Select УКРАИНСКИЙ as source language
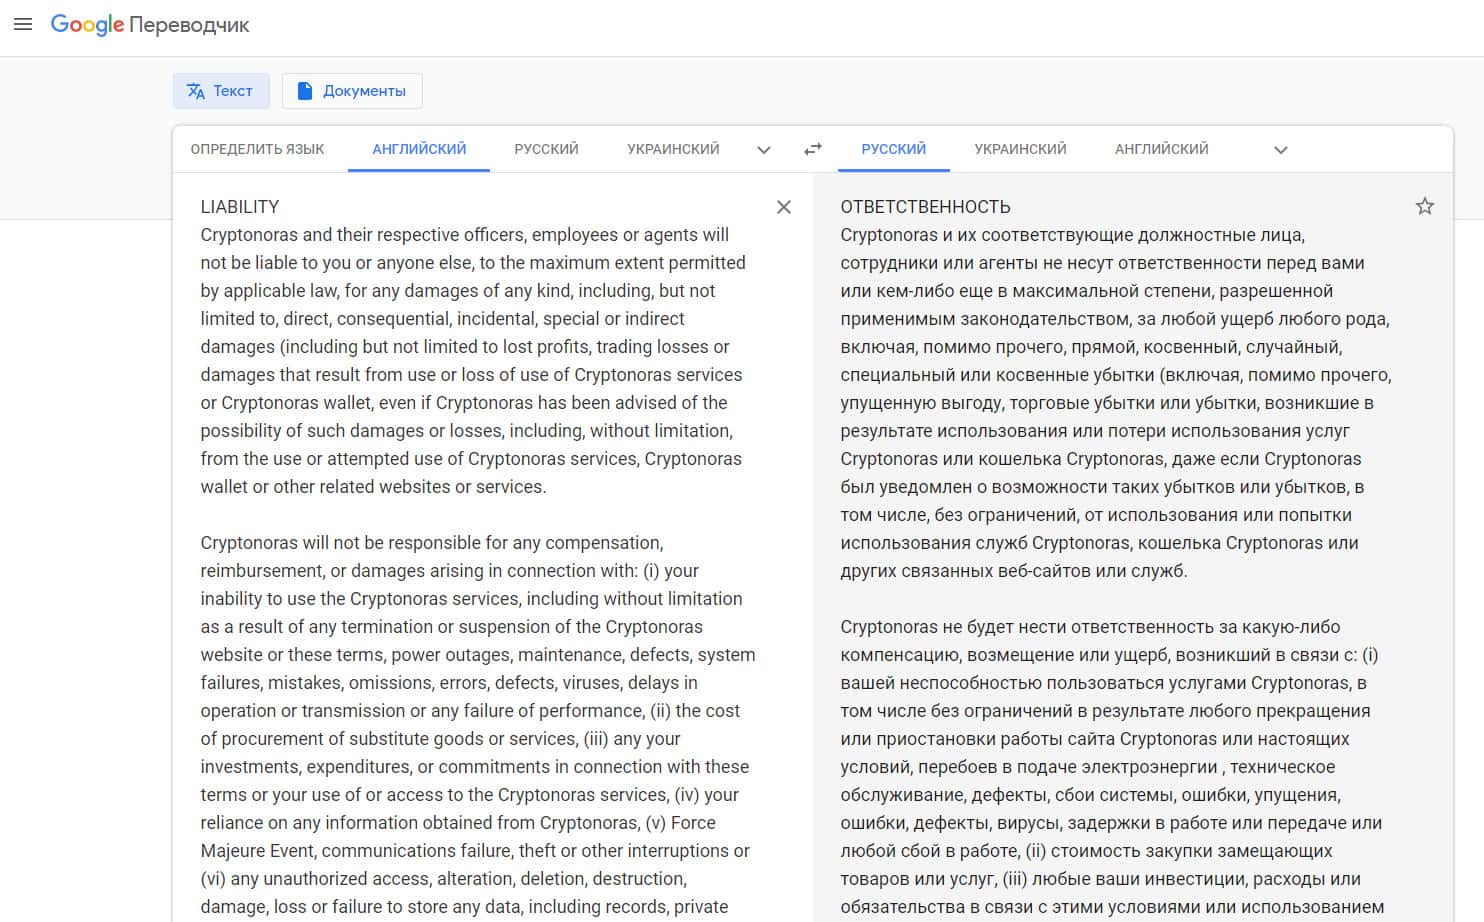The height and width of the screenshot is (922, 1484). (673, 149)
